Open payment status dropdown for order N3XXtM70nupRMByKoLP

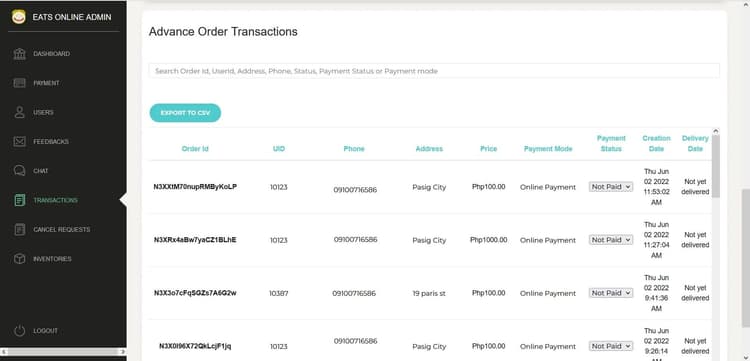click(611, 187)
